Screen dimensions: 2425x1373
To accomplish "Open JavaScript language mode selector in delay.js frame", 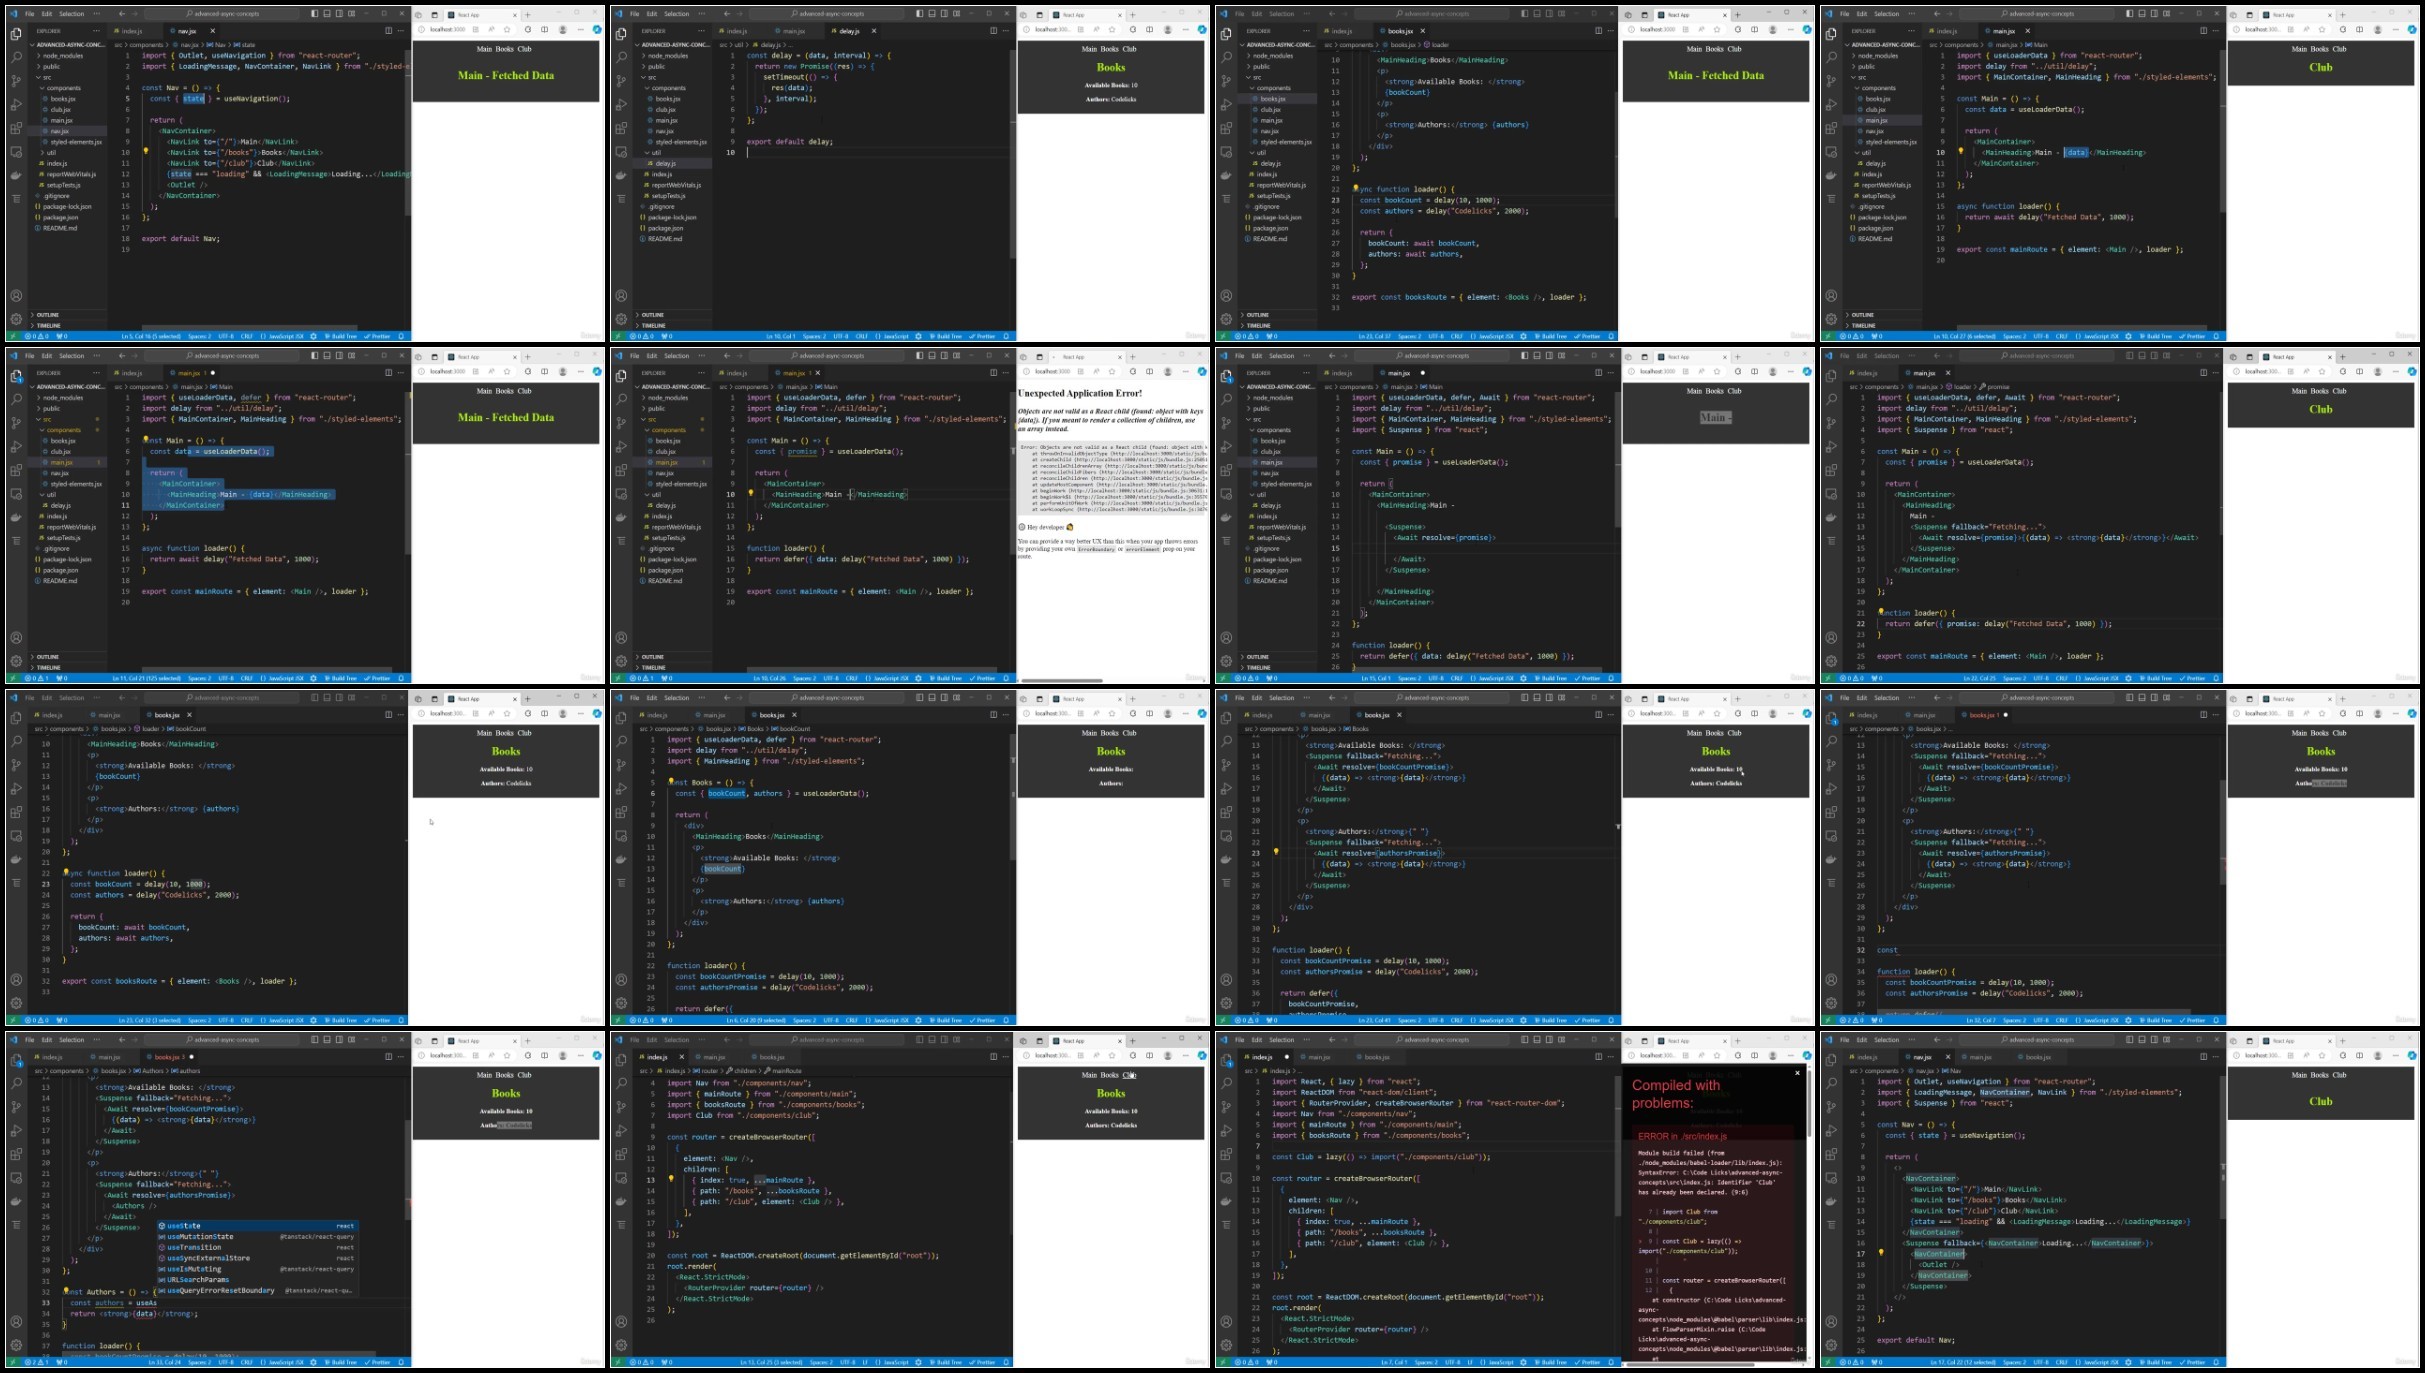I will (895, 336).
